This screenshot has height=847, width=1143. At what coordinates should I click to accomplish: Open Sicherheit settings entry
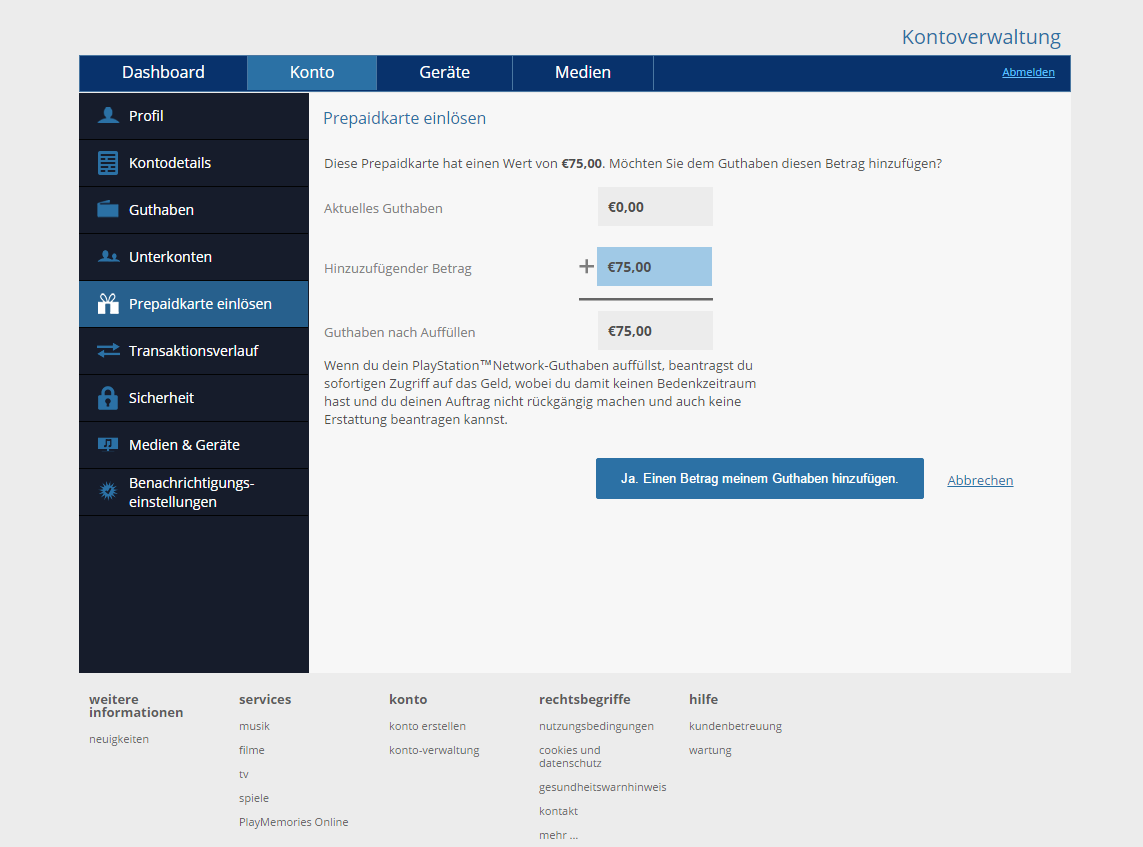(x=194, y=398)
